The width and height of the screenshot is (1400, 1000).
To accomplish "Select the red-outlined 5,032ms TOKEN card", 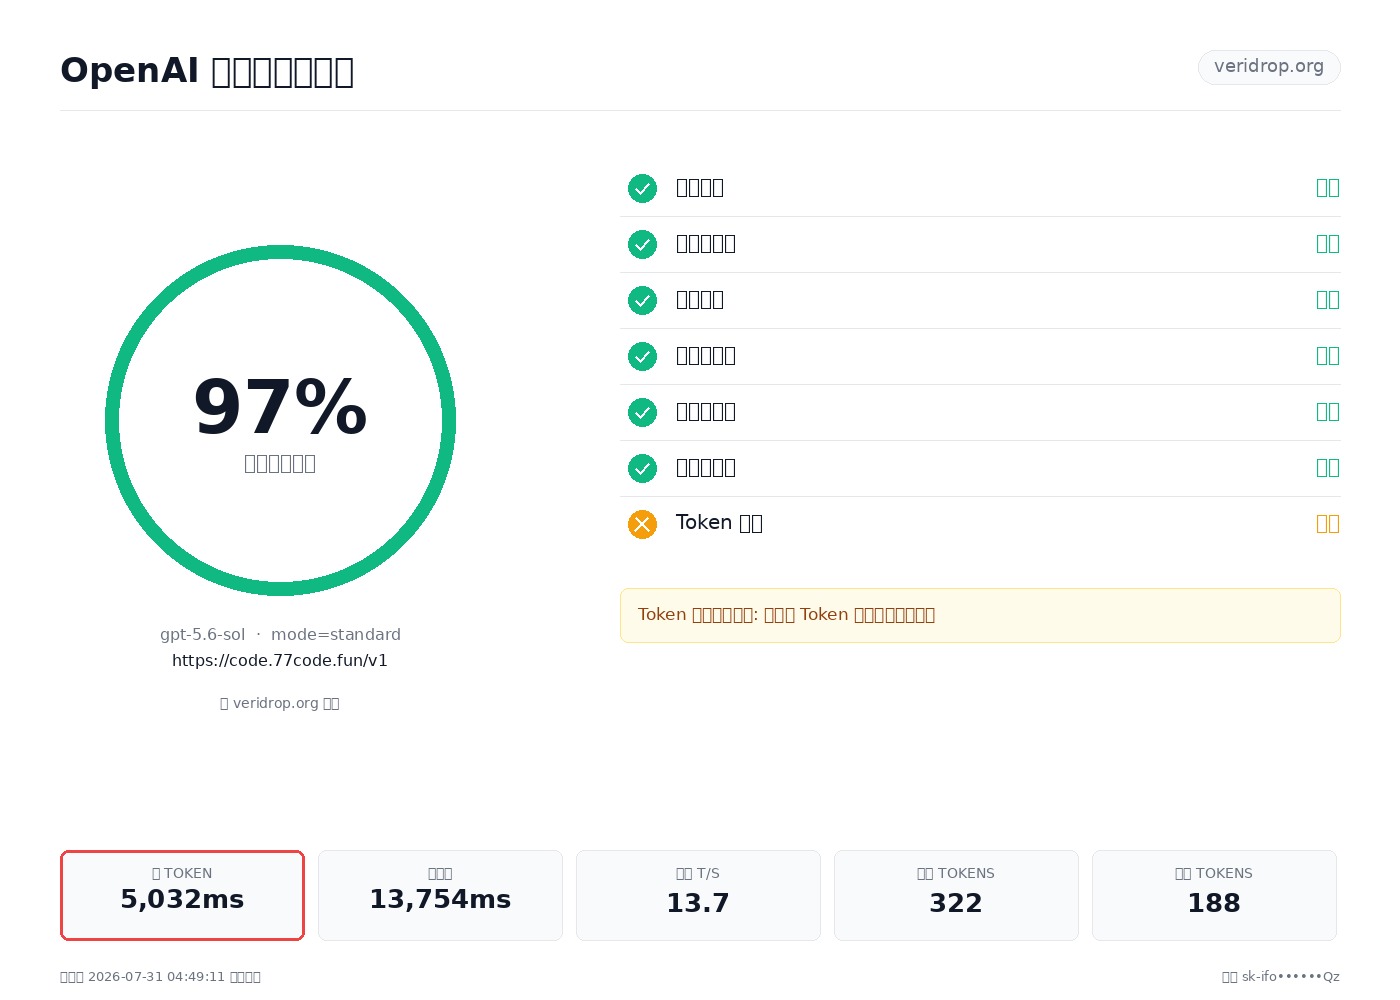I will (182, 895).
